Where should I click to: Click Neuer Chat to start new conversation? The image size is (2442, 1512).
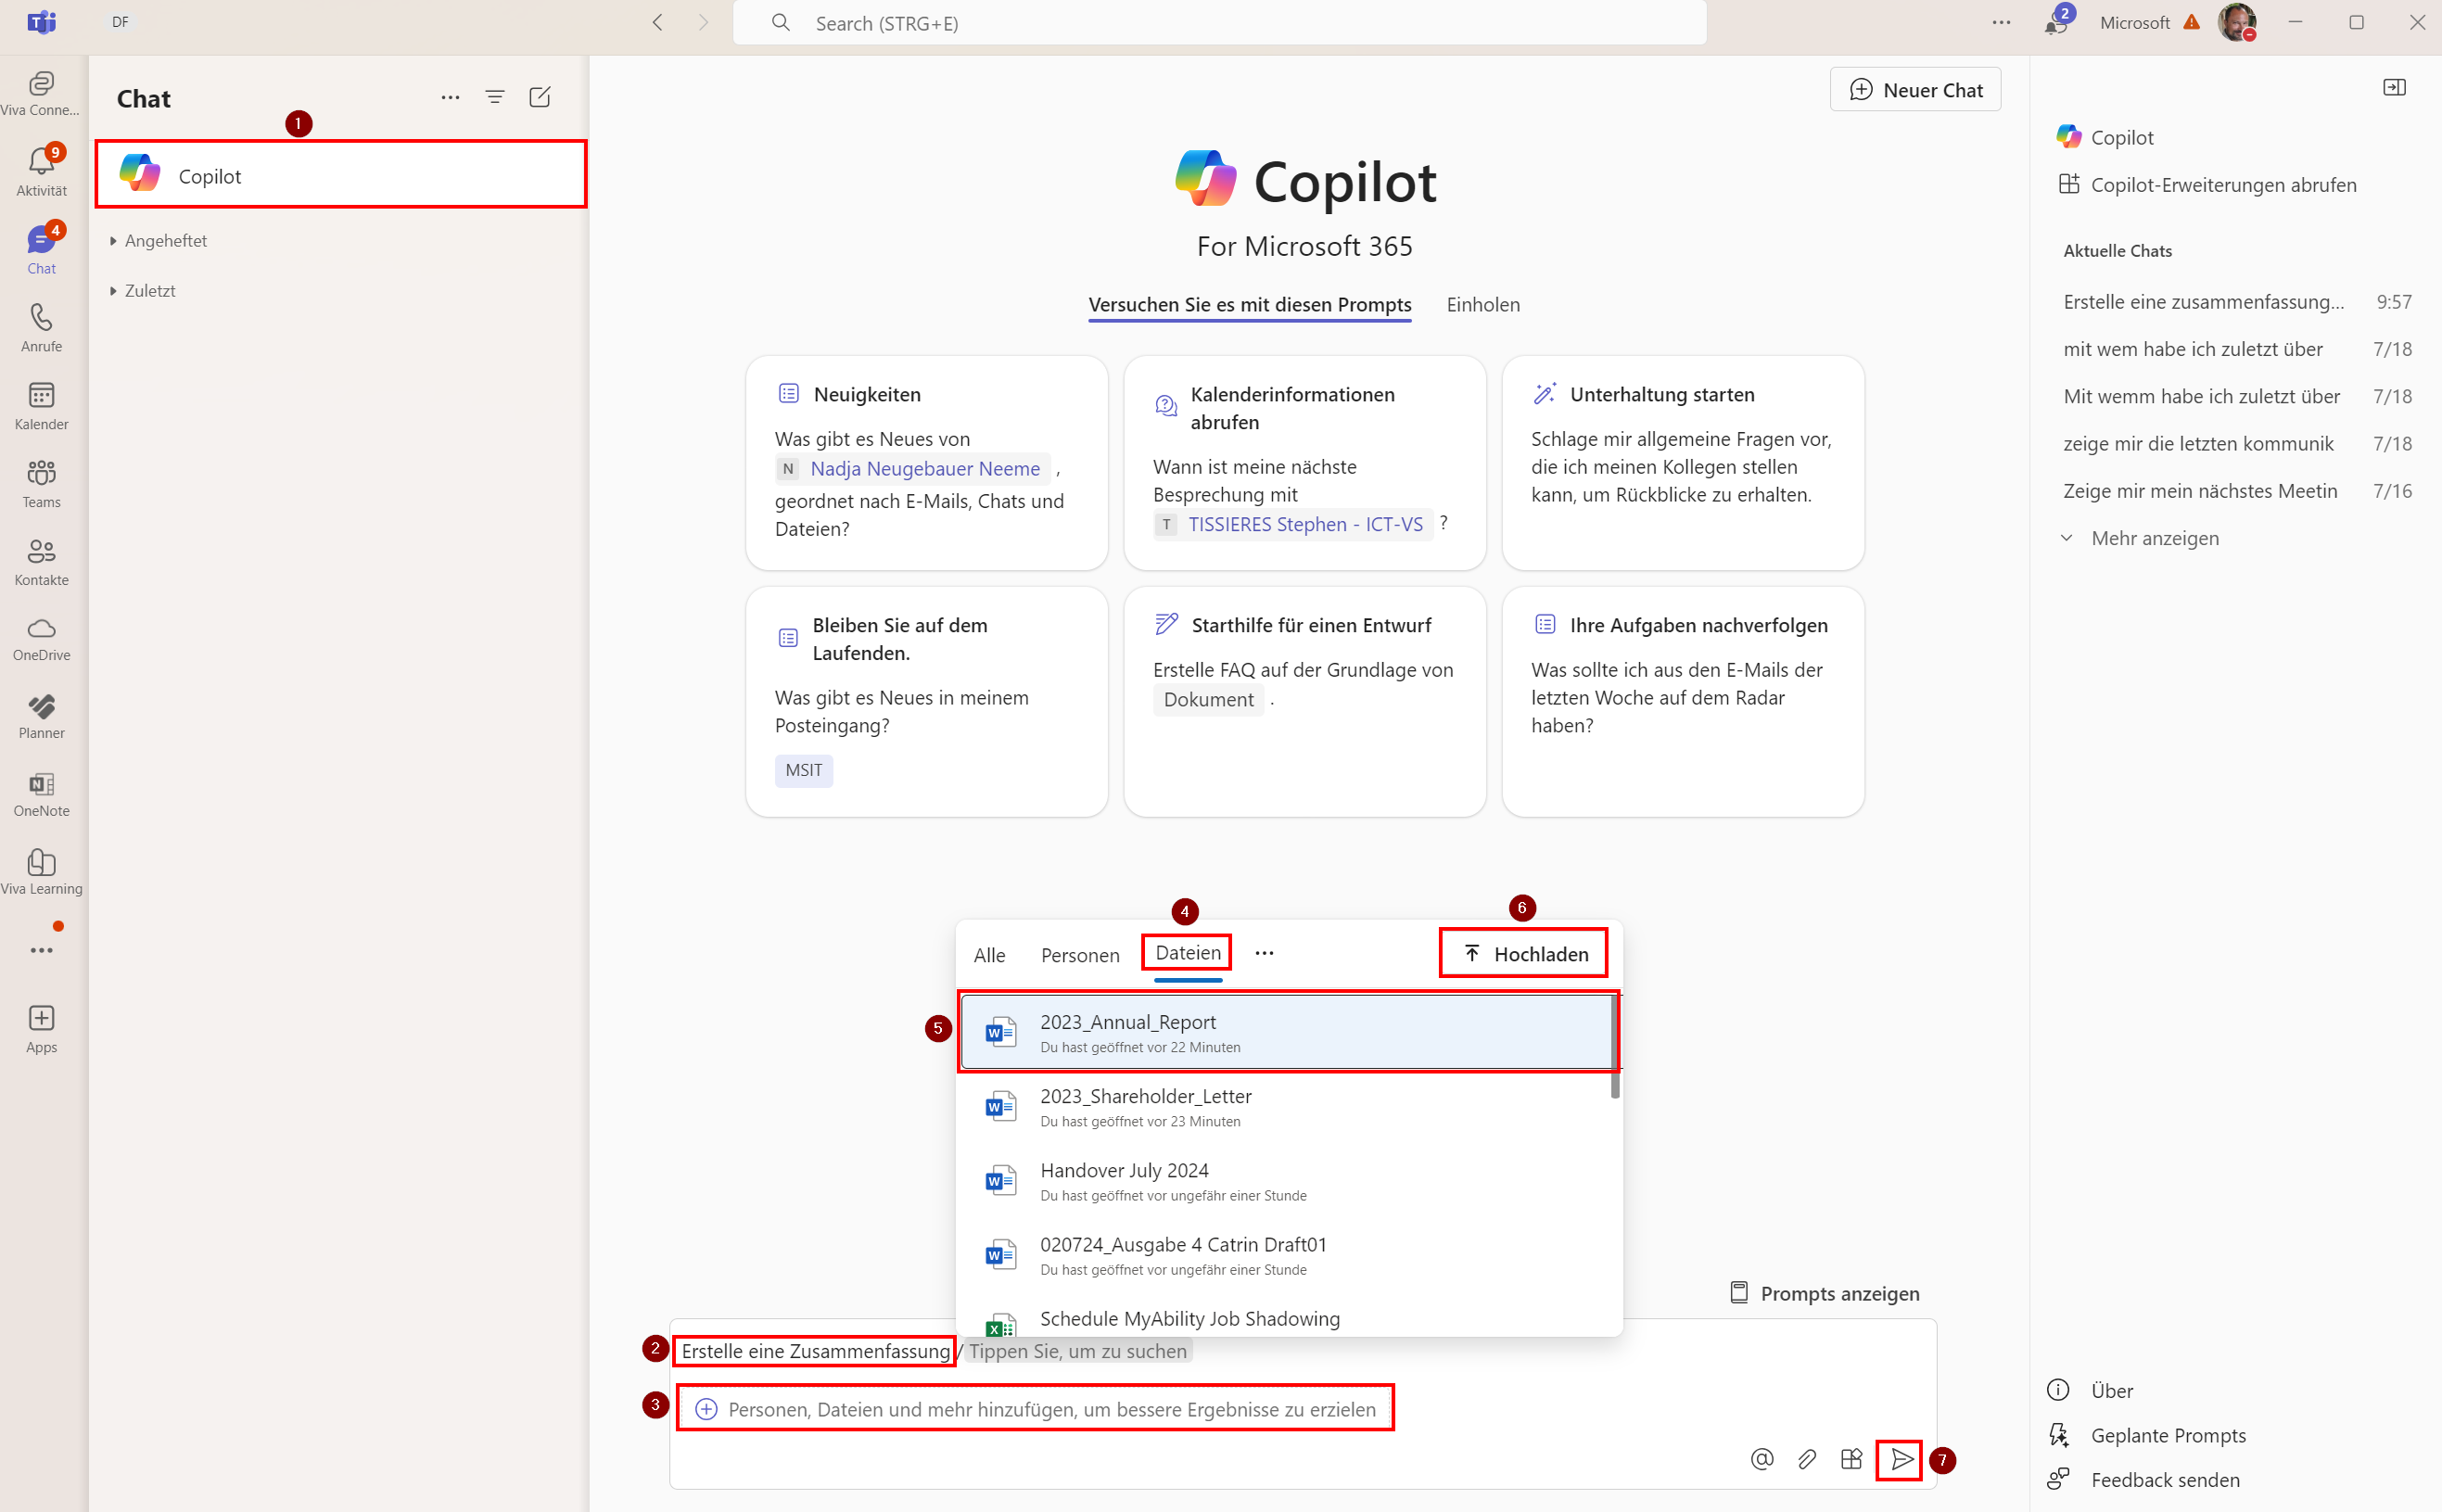pos(1914,89)
